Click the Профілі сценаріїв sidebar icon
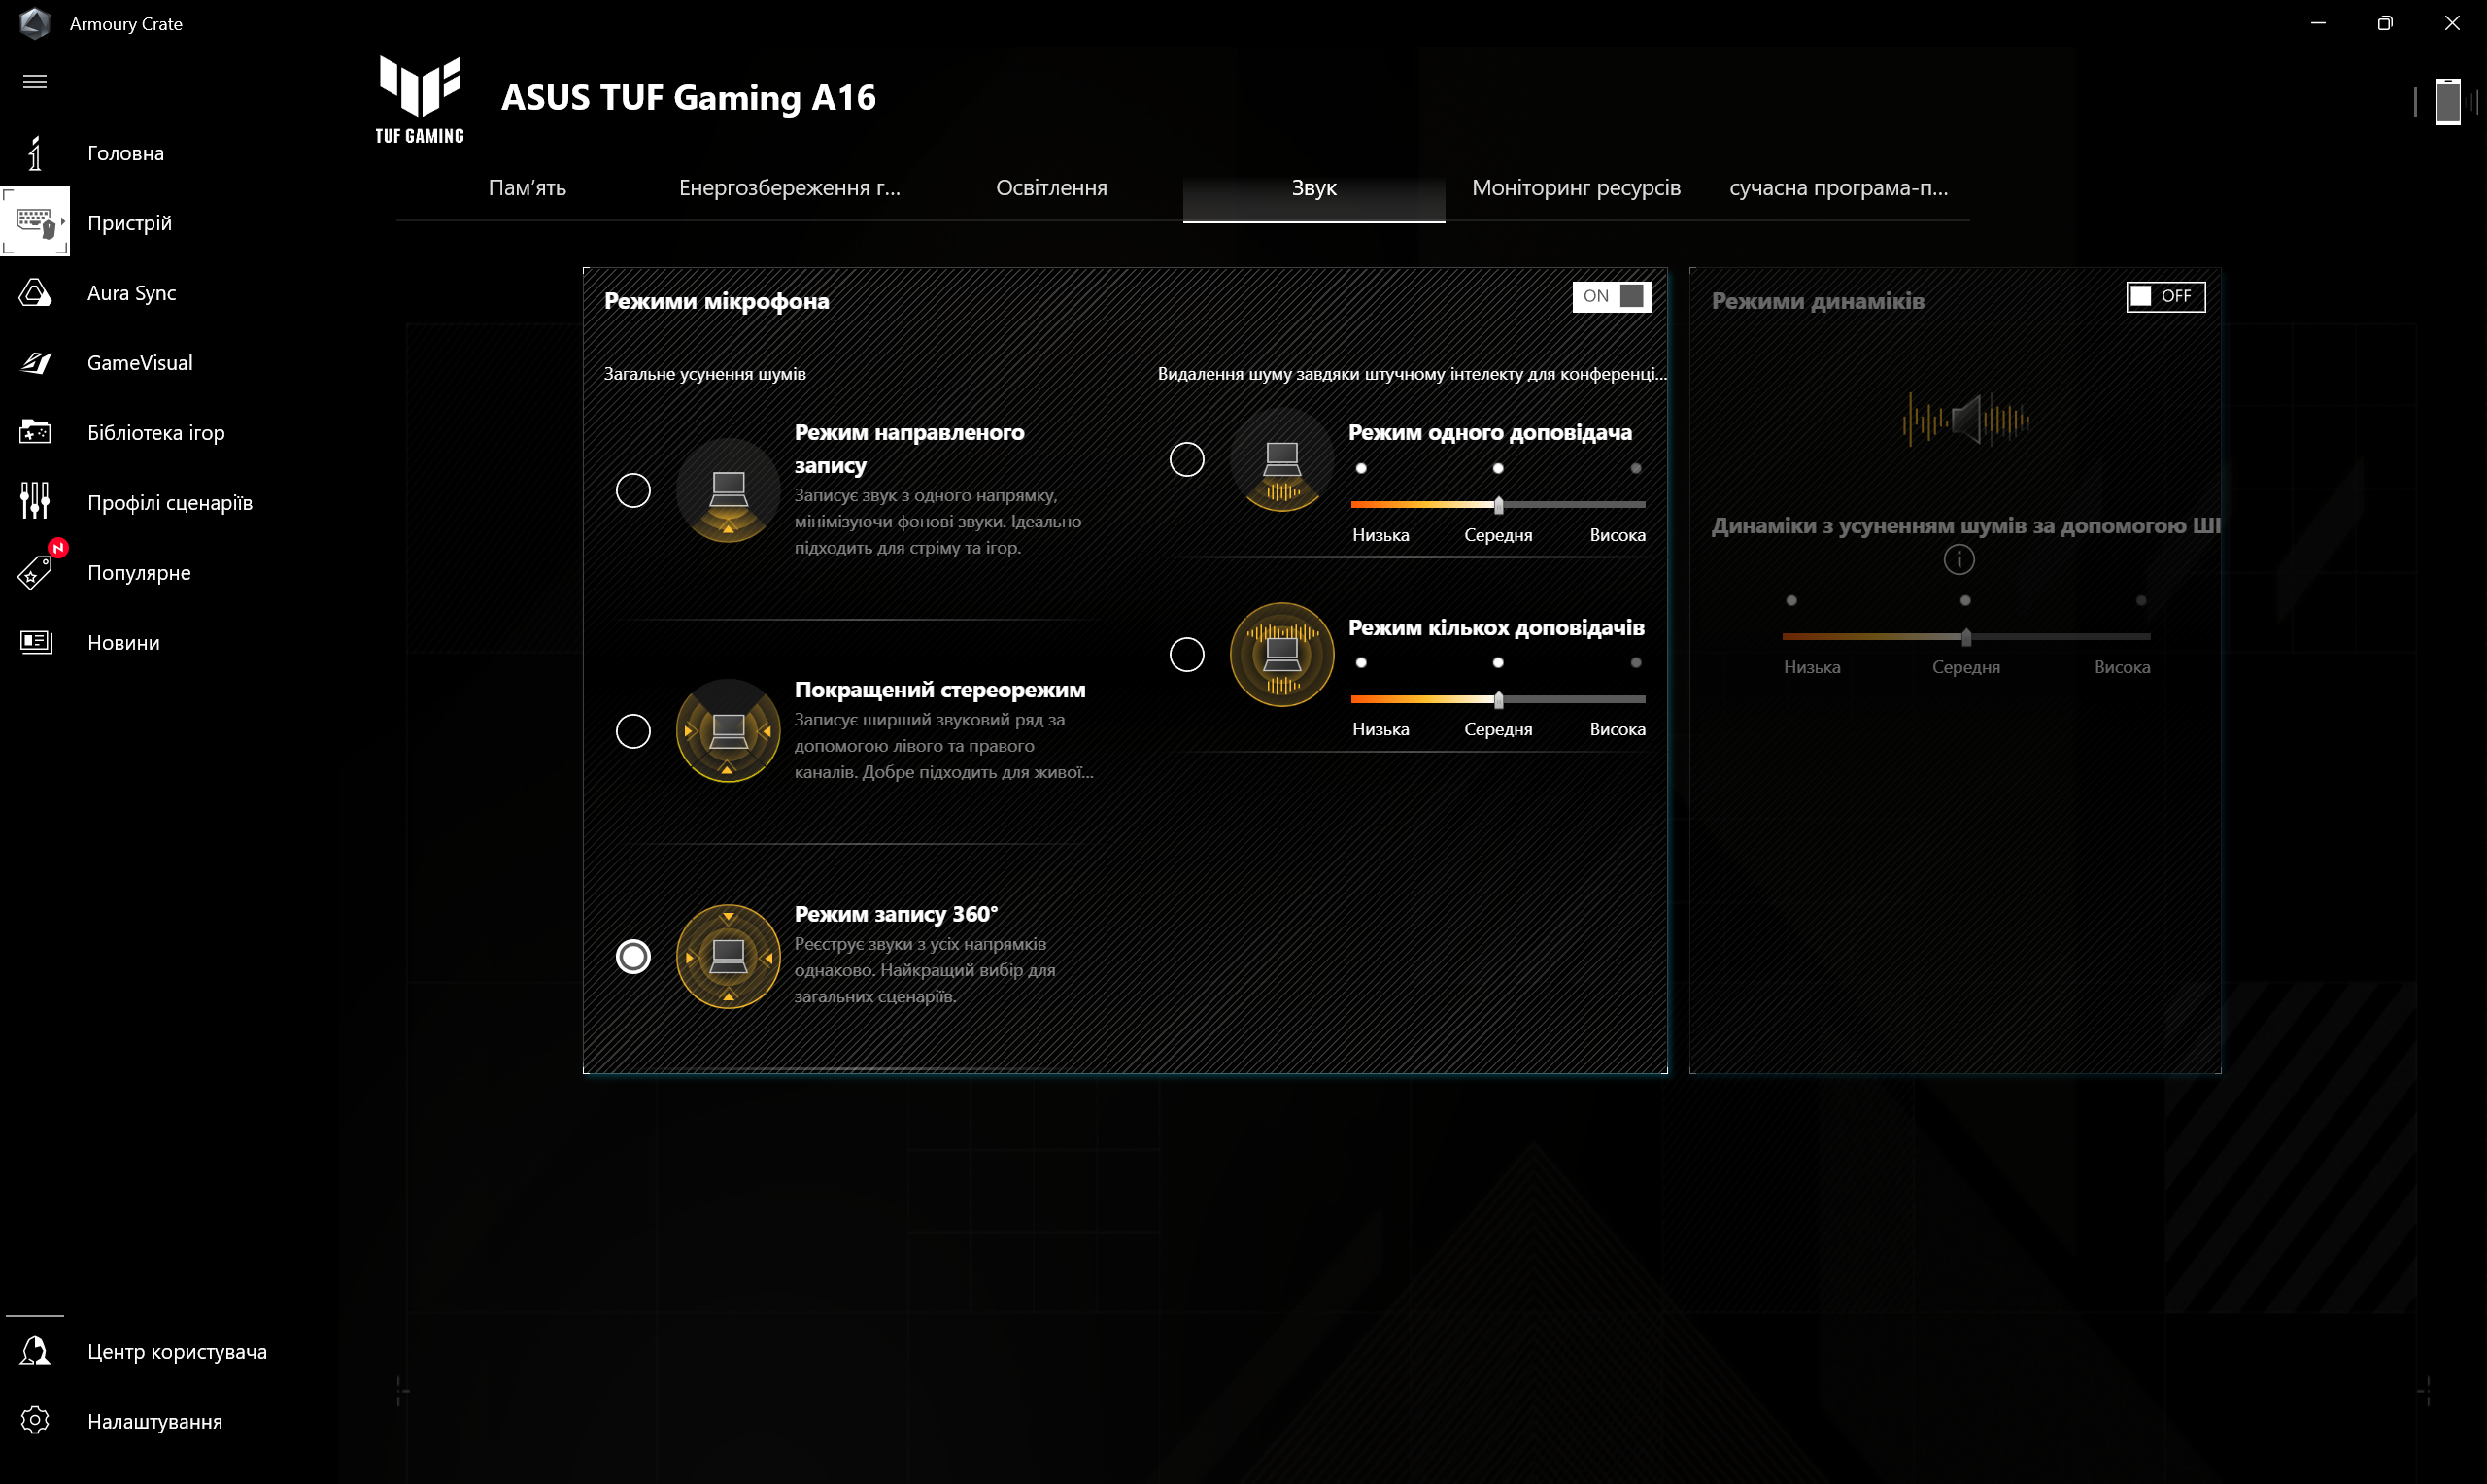 (37, 502)
